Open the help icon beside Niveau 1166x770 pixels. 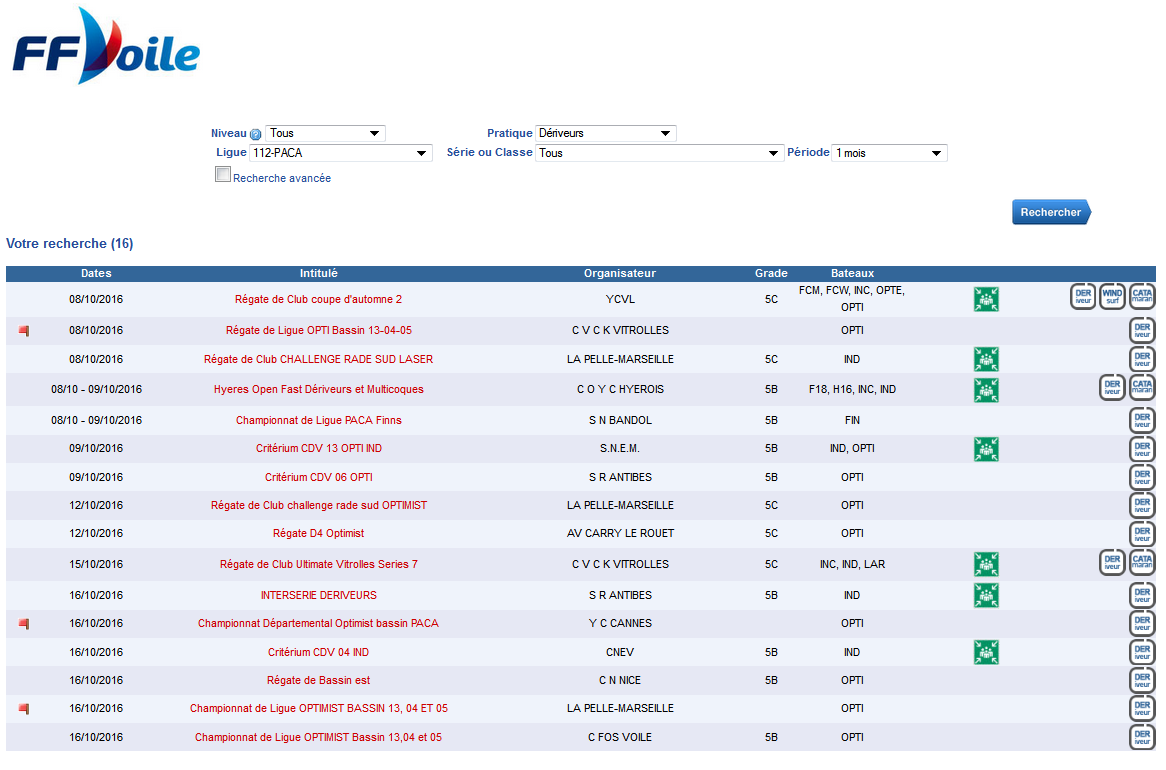pos(255,135)
